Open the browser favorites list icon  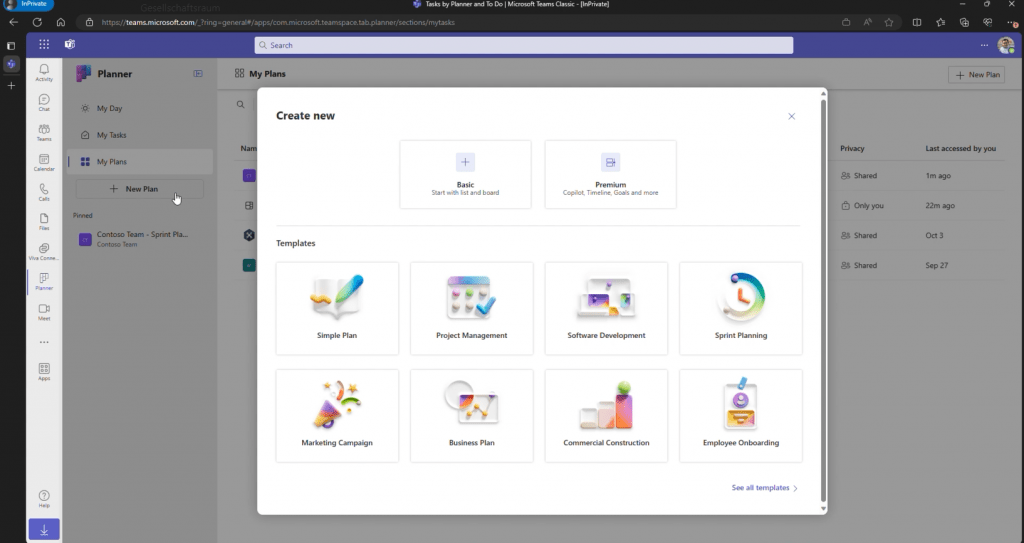coord(940,22)
